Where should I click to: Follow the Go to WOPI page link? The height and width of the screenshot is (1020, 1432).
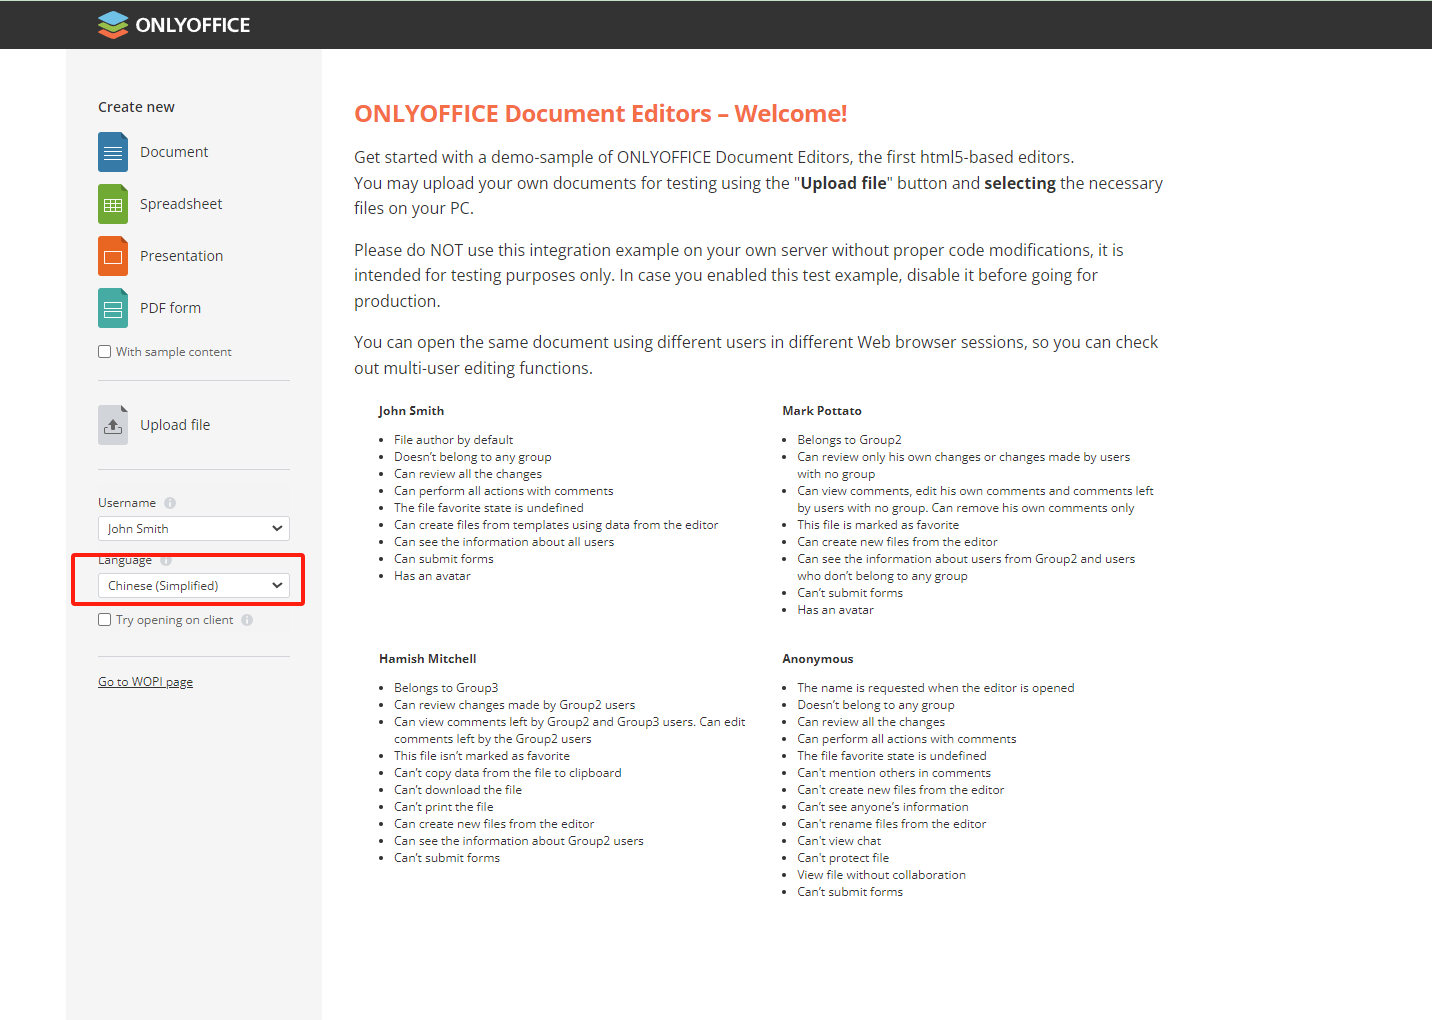145,682
